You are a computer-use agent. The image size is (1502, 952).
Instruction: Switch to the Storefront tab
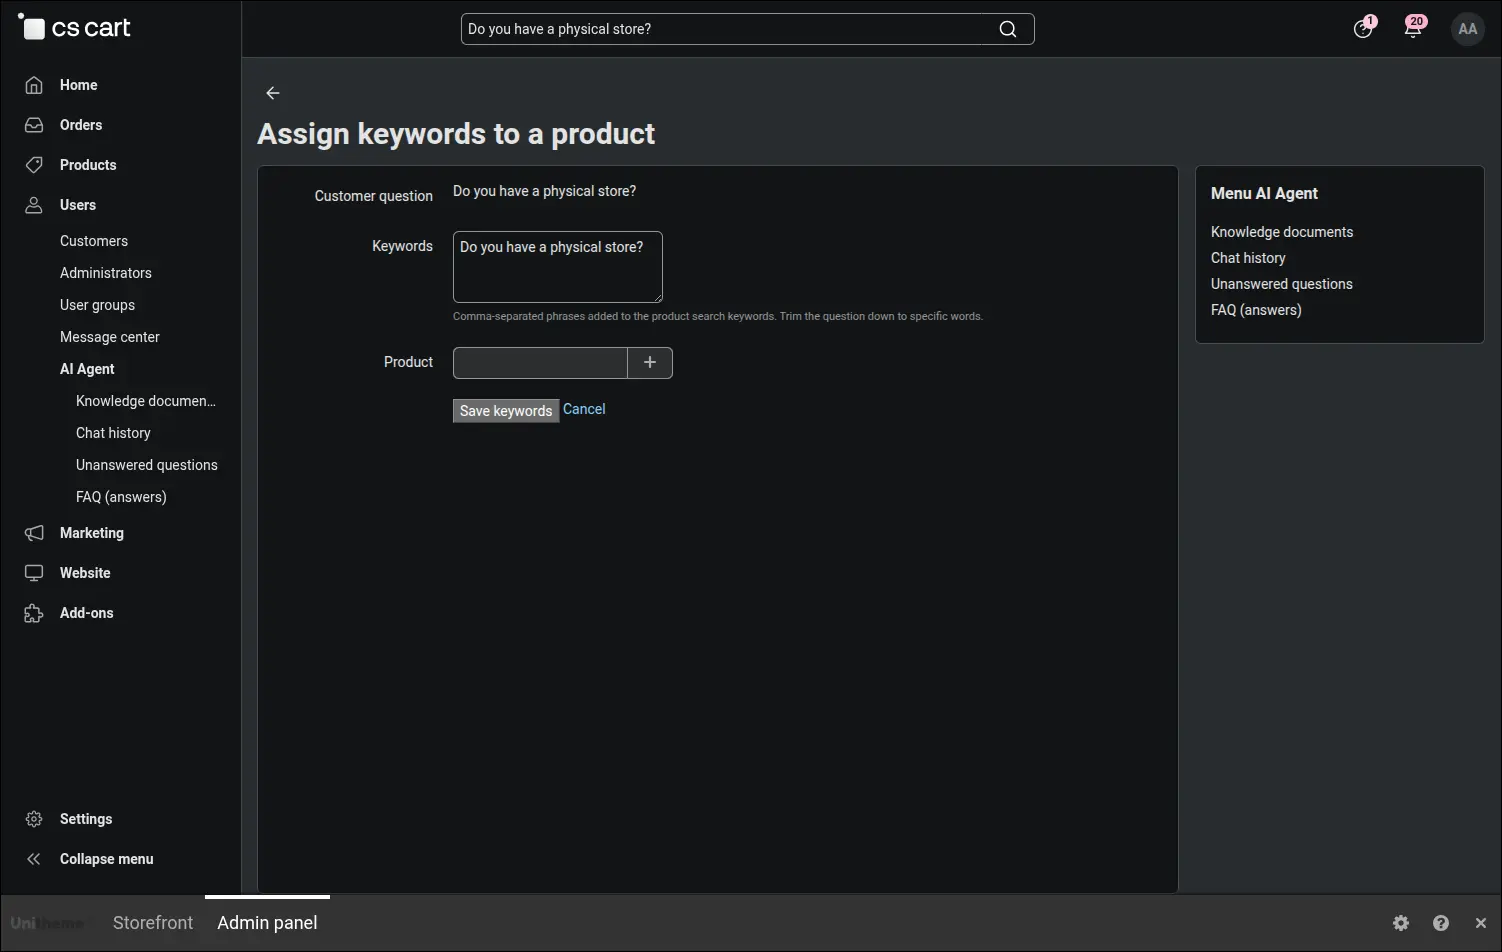point(153,923)
